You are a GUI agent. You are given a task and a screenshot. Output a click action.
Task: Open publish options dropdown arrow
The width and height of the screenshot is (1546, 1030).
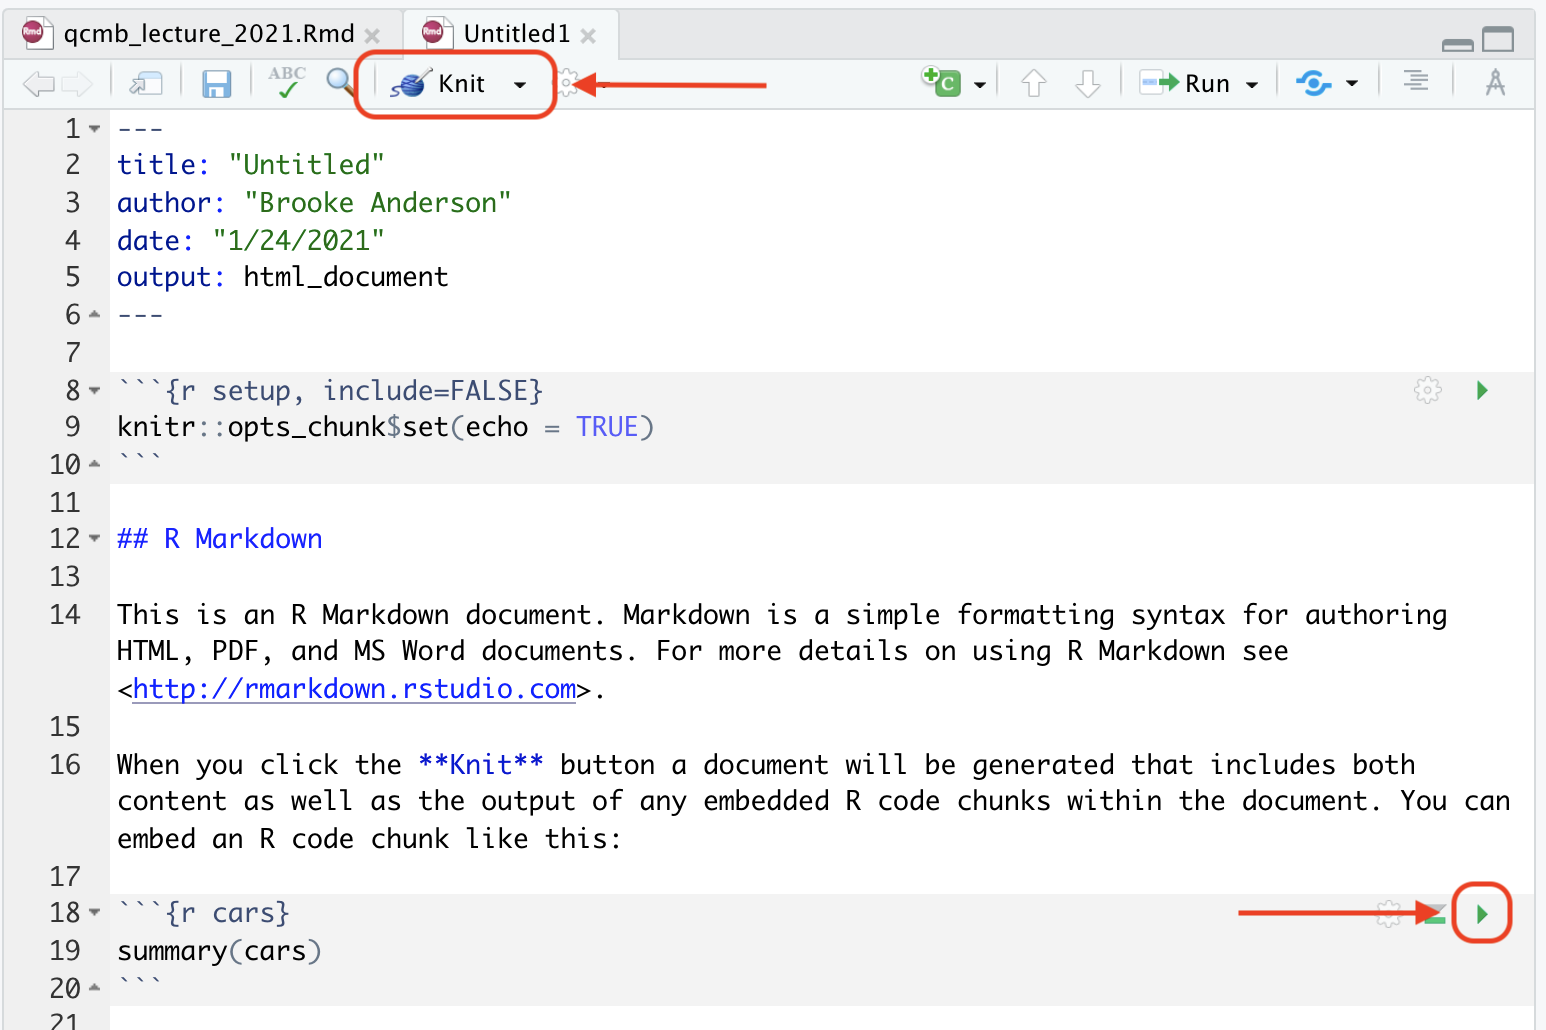point(1352,84)
